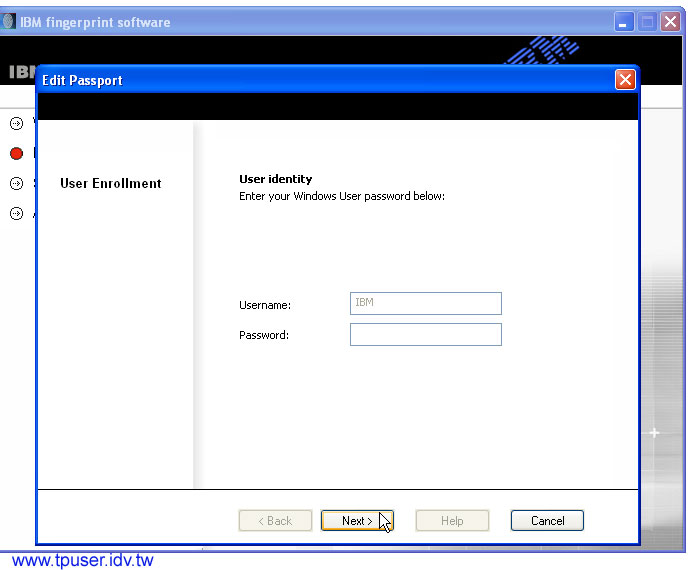
Task: Click the first arrow icon in left sidebar
Action: click(x=16, y=123)
